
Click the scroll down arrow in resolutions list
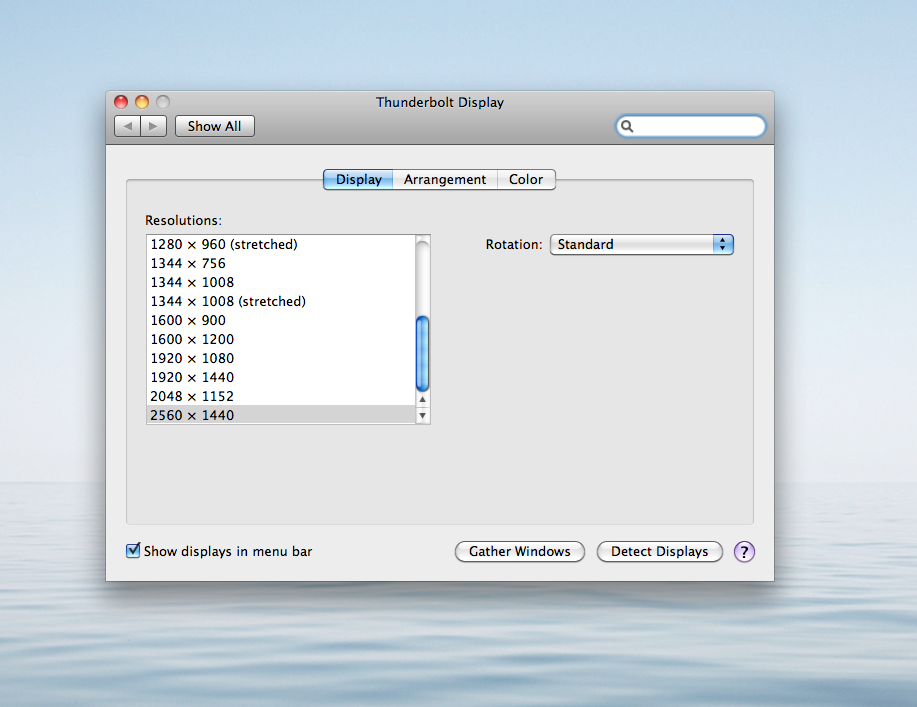[x=422, y=416]
